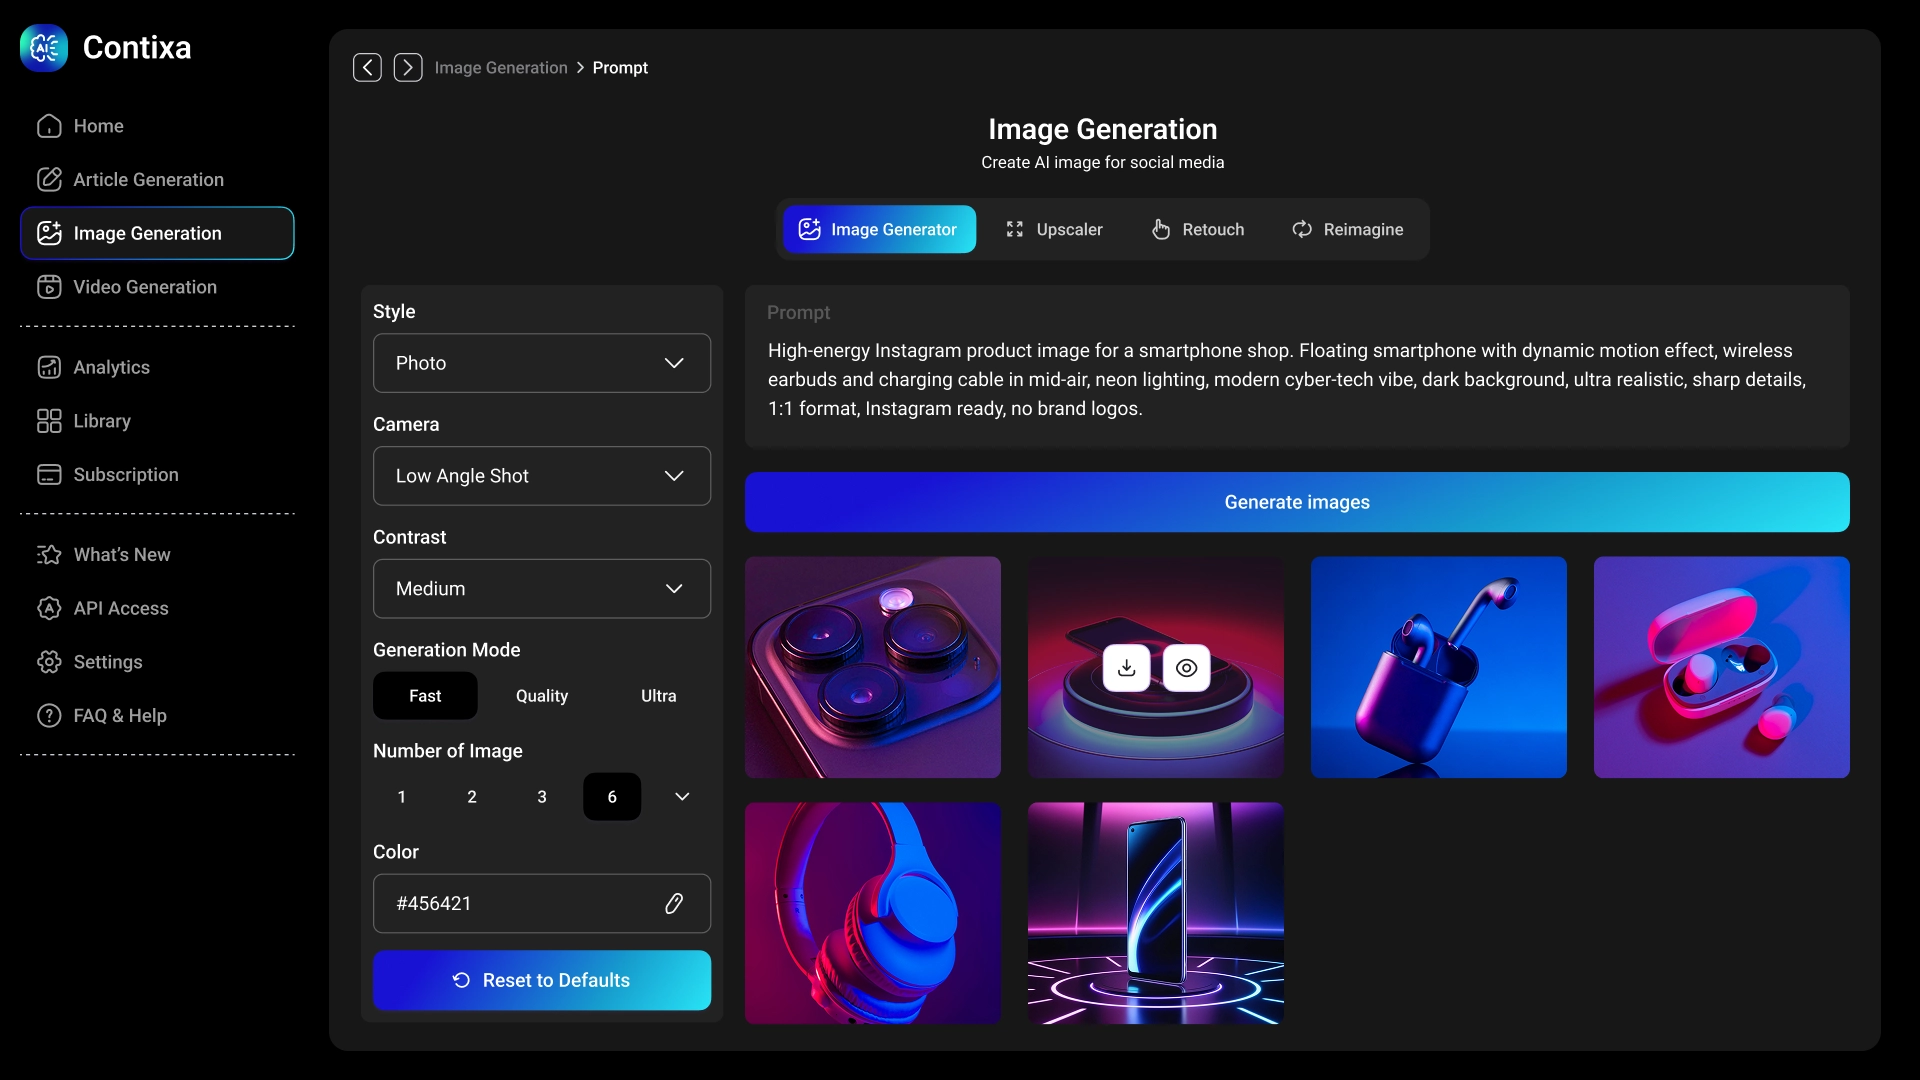Click the paperclip icon in Color field

(674, 903)
